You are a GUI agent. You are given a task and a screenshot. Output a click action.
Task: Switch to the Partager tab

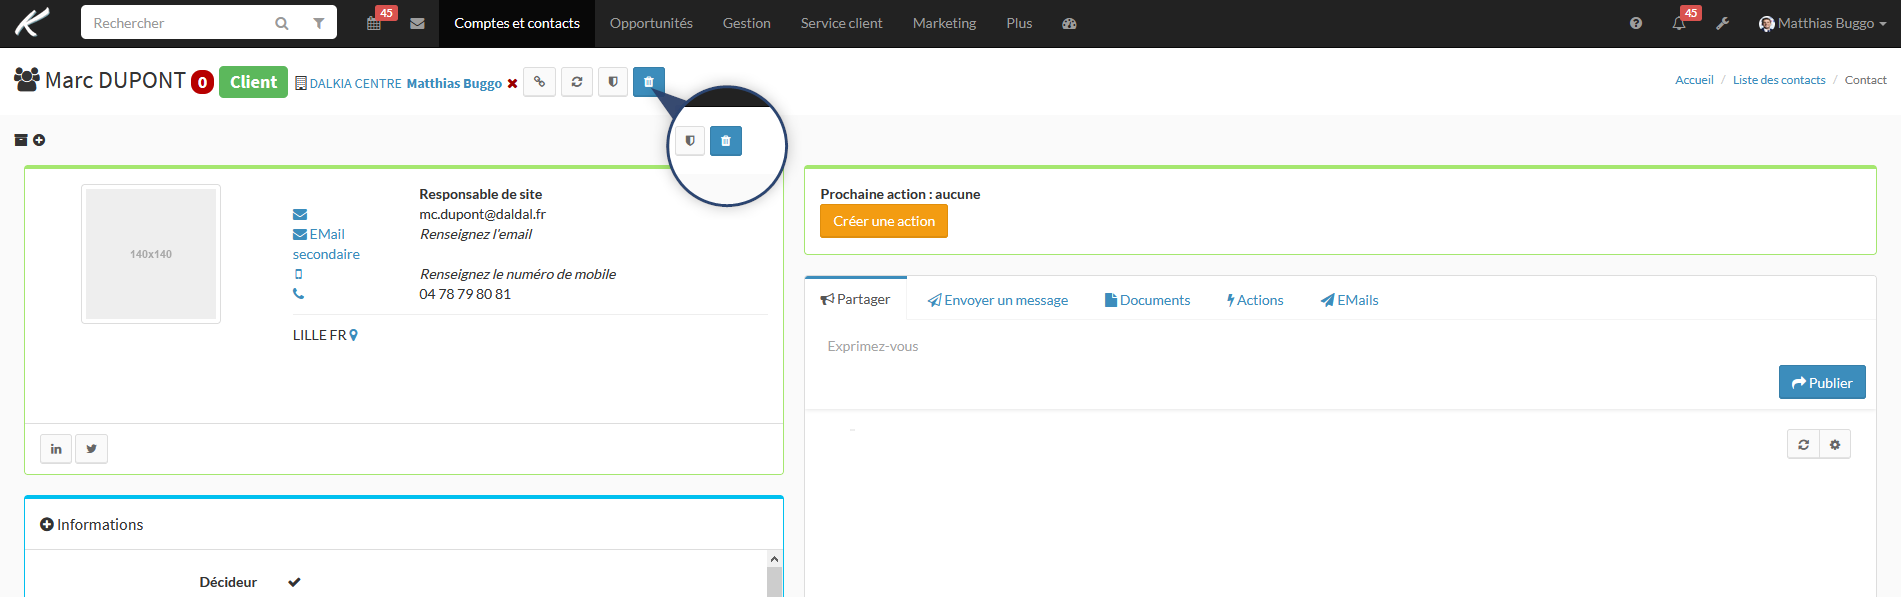tap(856, 299)
